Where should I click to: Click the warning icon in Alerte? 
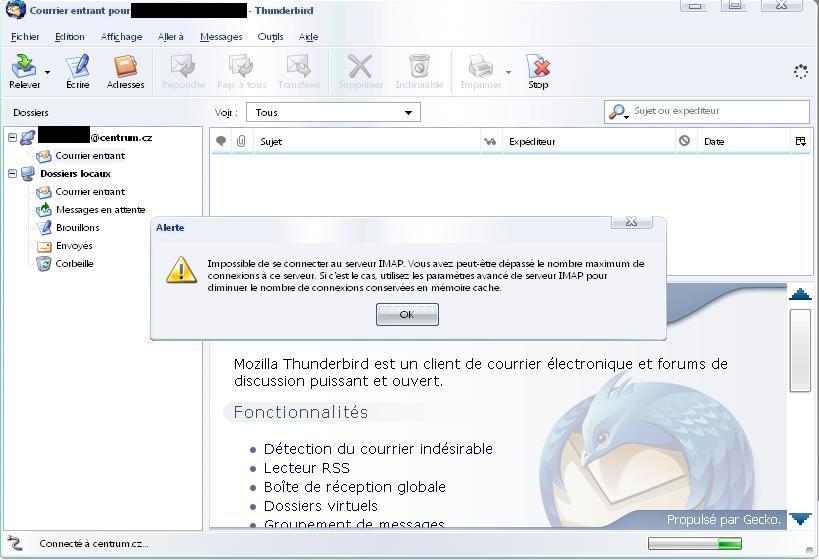pos(181,270)
